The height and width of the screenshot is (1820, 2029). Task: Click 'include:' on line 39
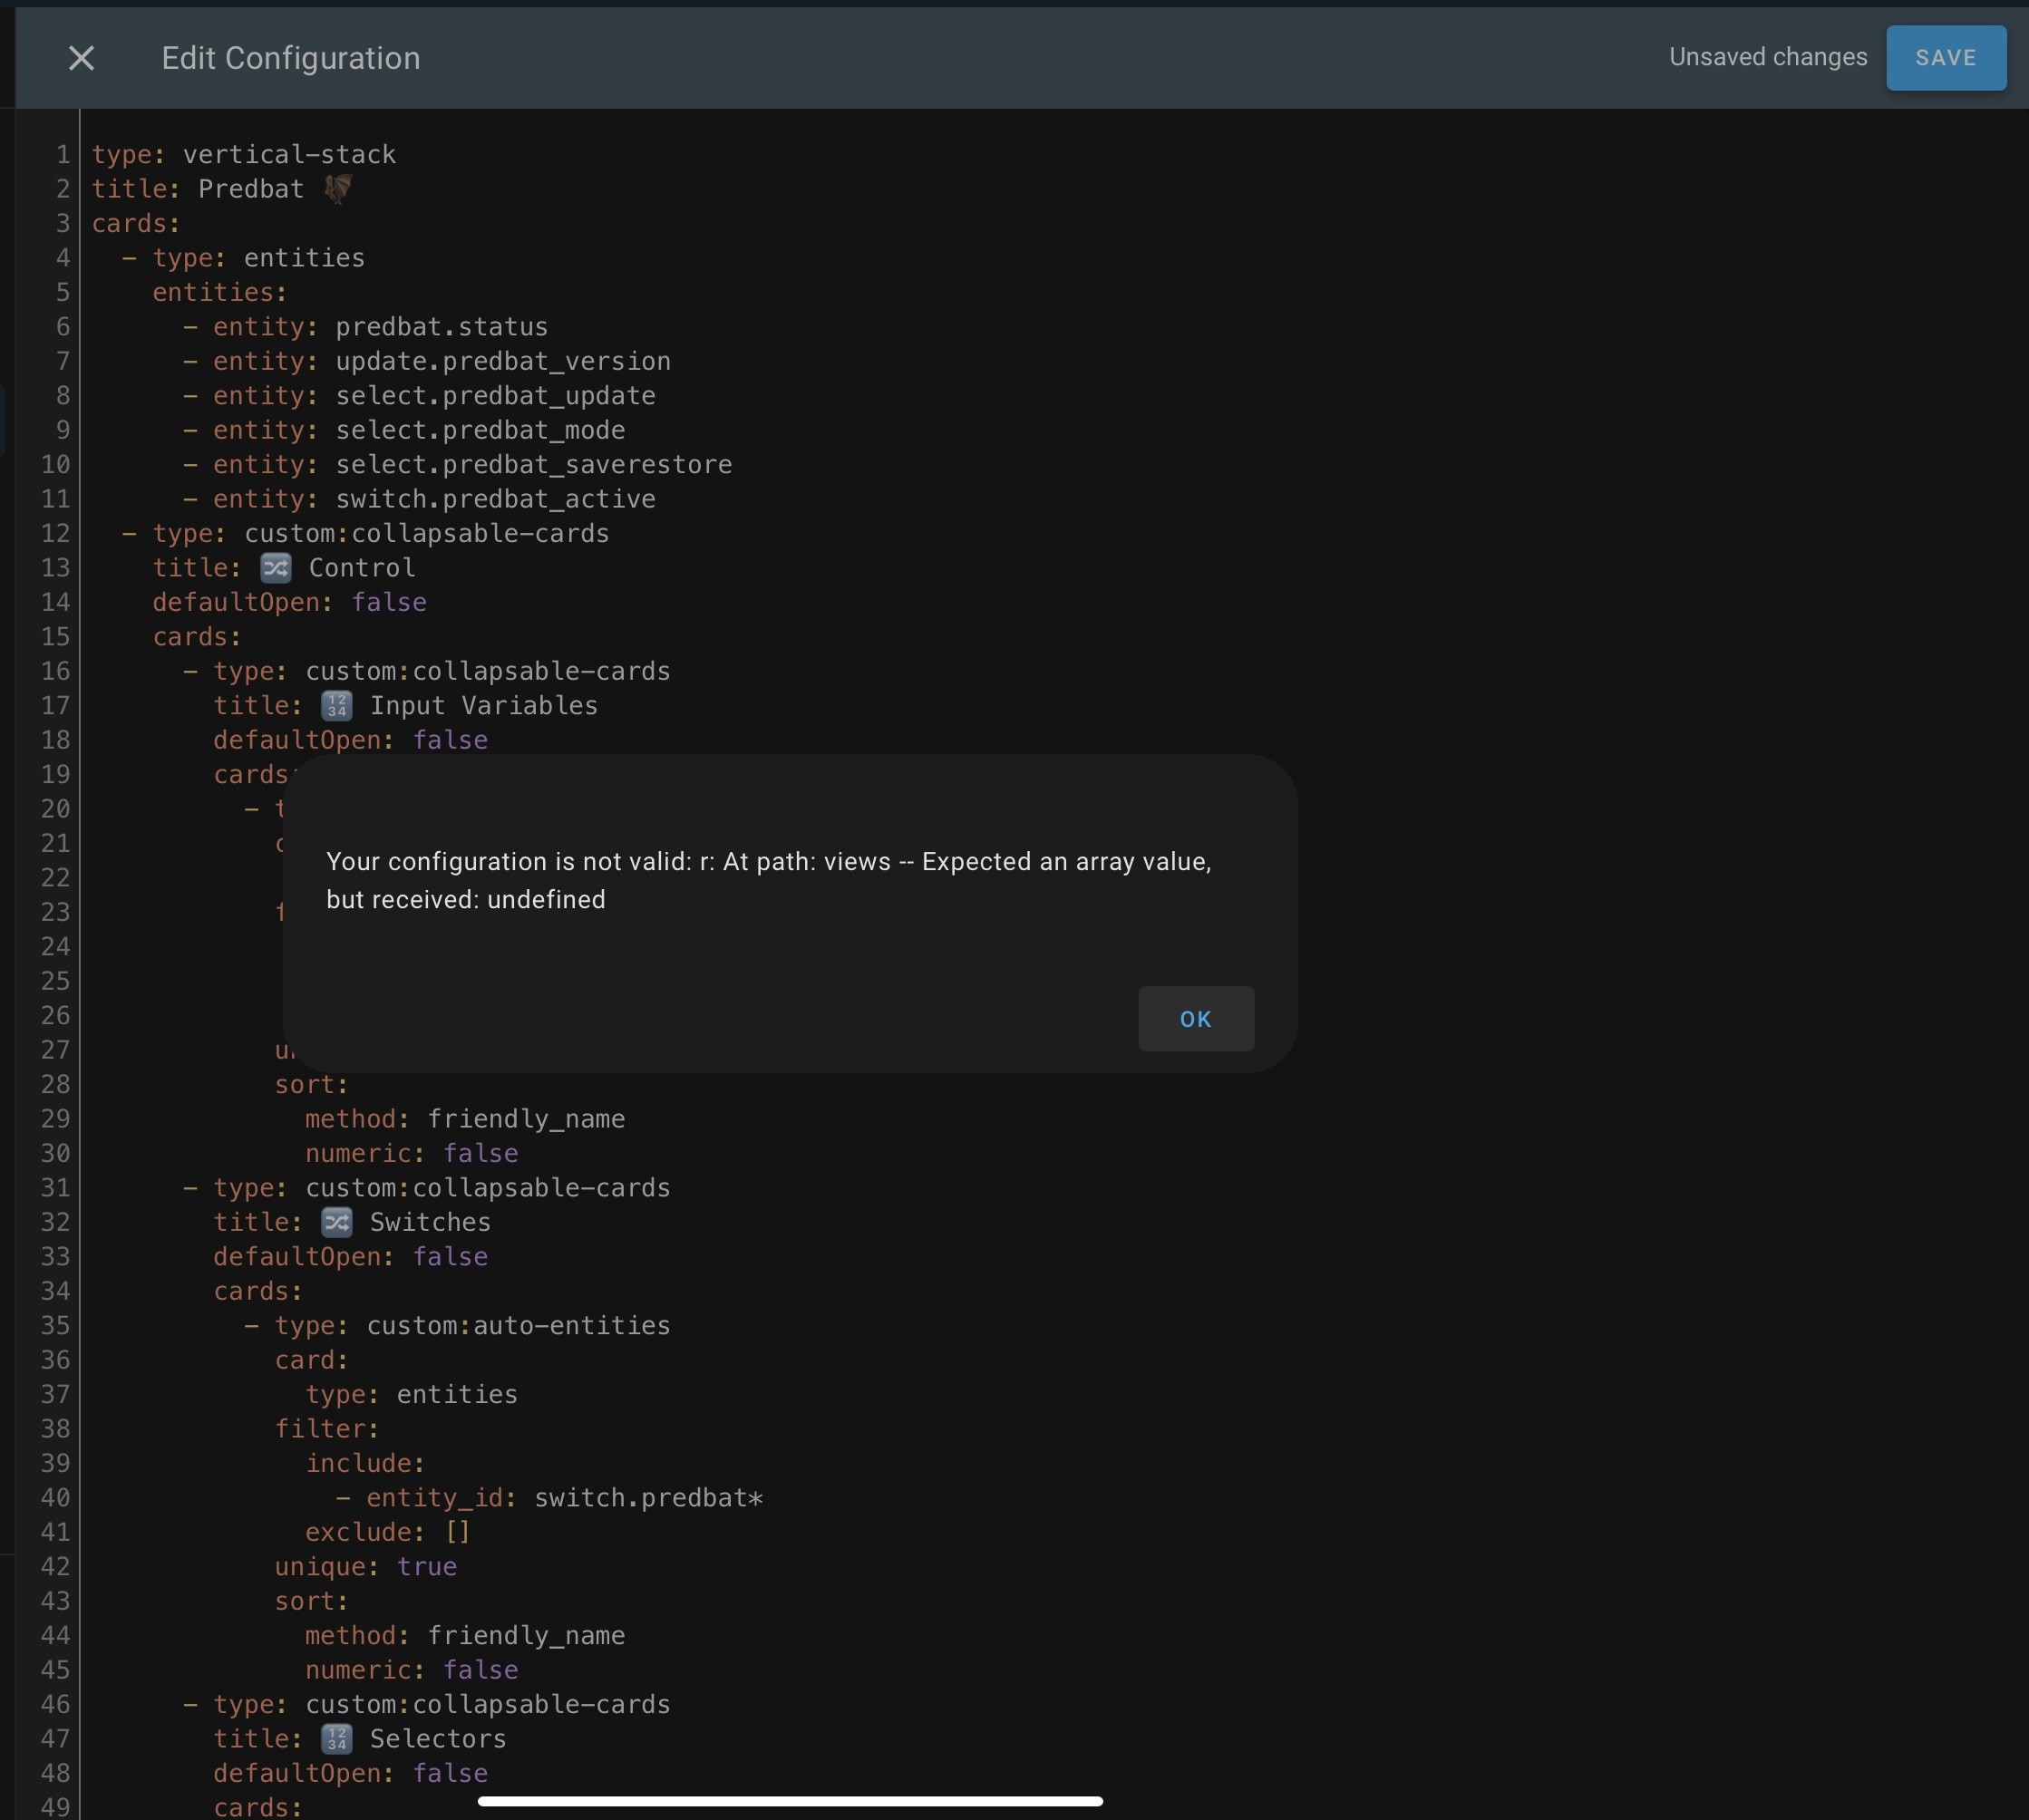coord(365,1464)
